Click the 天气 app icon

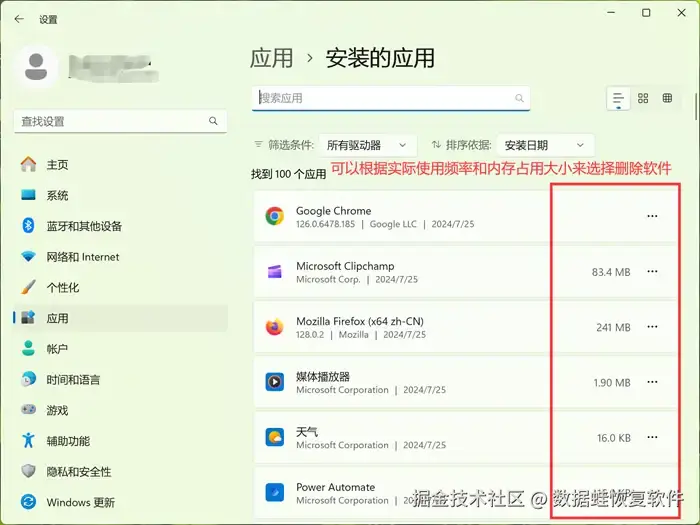pyautogui.click(x=275, y=438)
